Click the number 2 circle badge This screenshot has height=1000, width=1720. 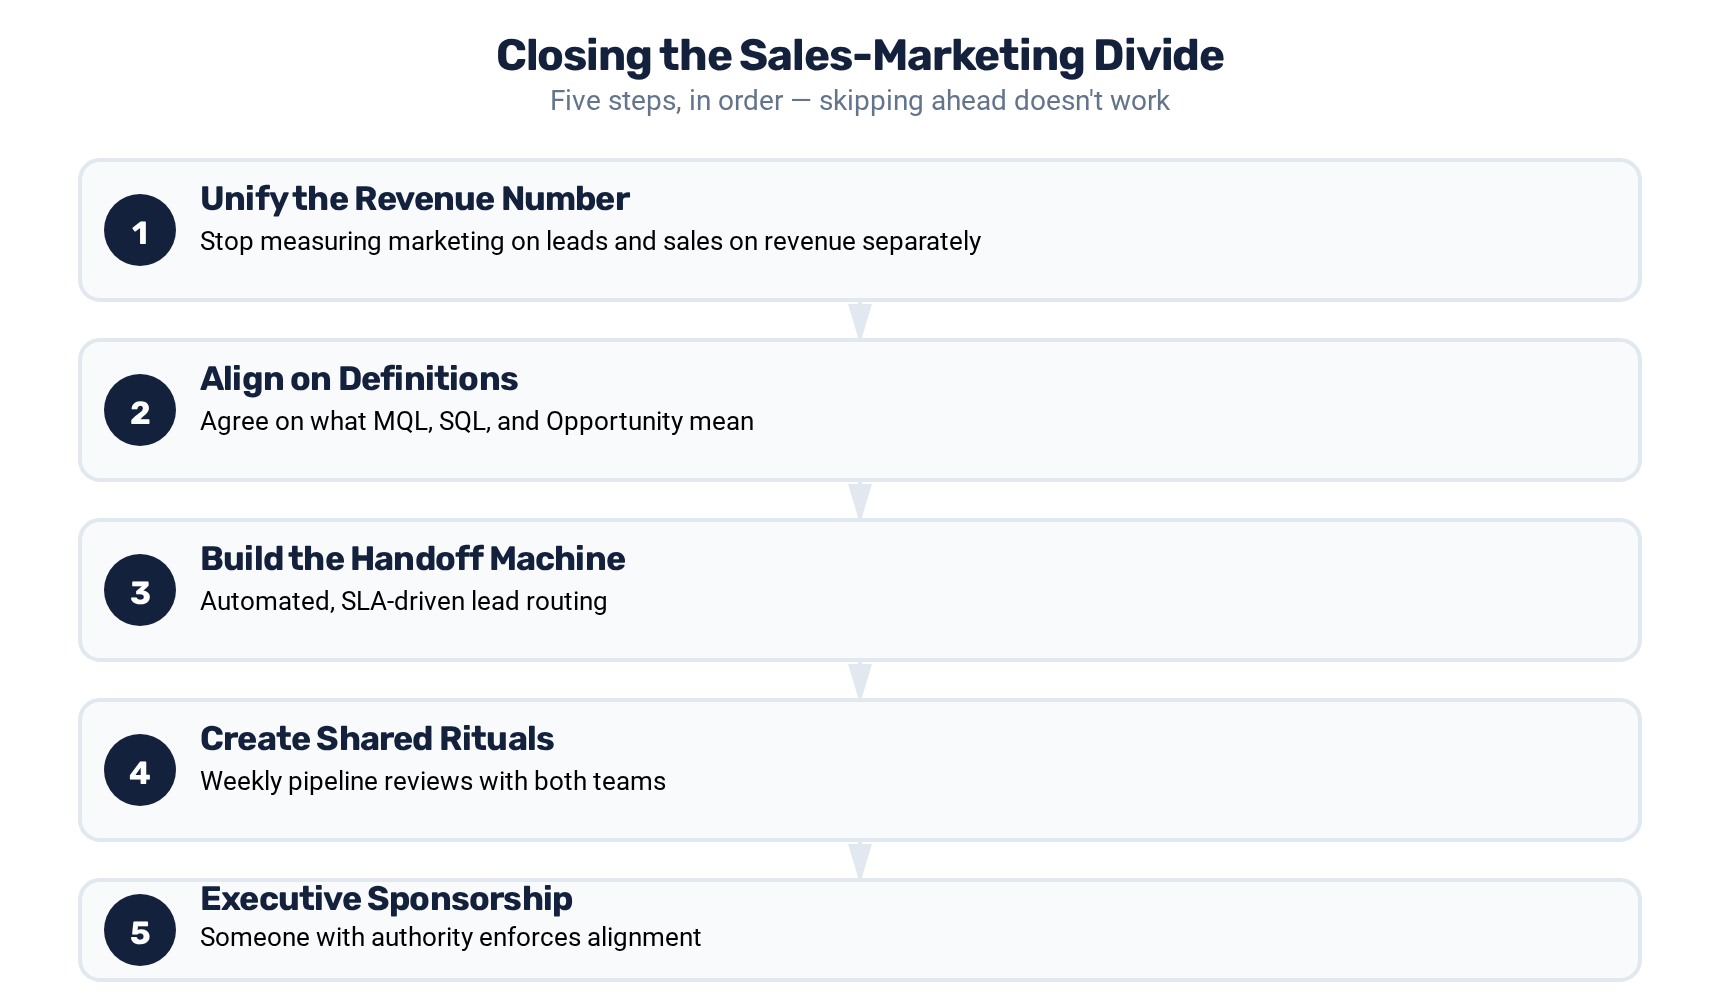(x=140, y=410)
